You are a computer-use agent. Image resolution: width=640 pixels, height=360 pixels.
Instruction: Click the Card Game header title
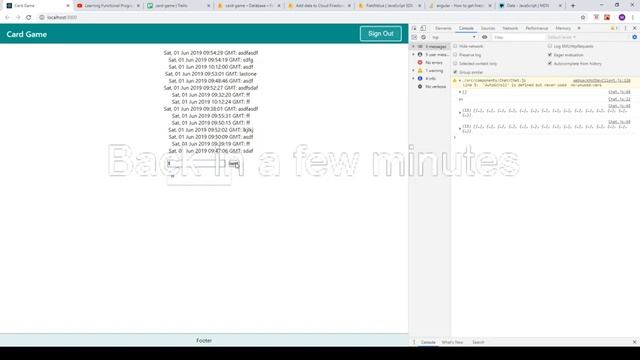point(27,34)
